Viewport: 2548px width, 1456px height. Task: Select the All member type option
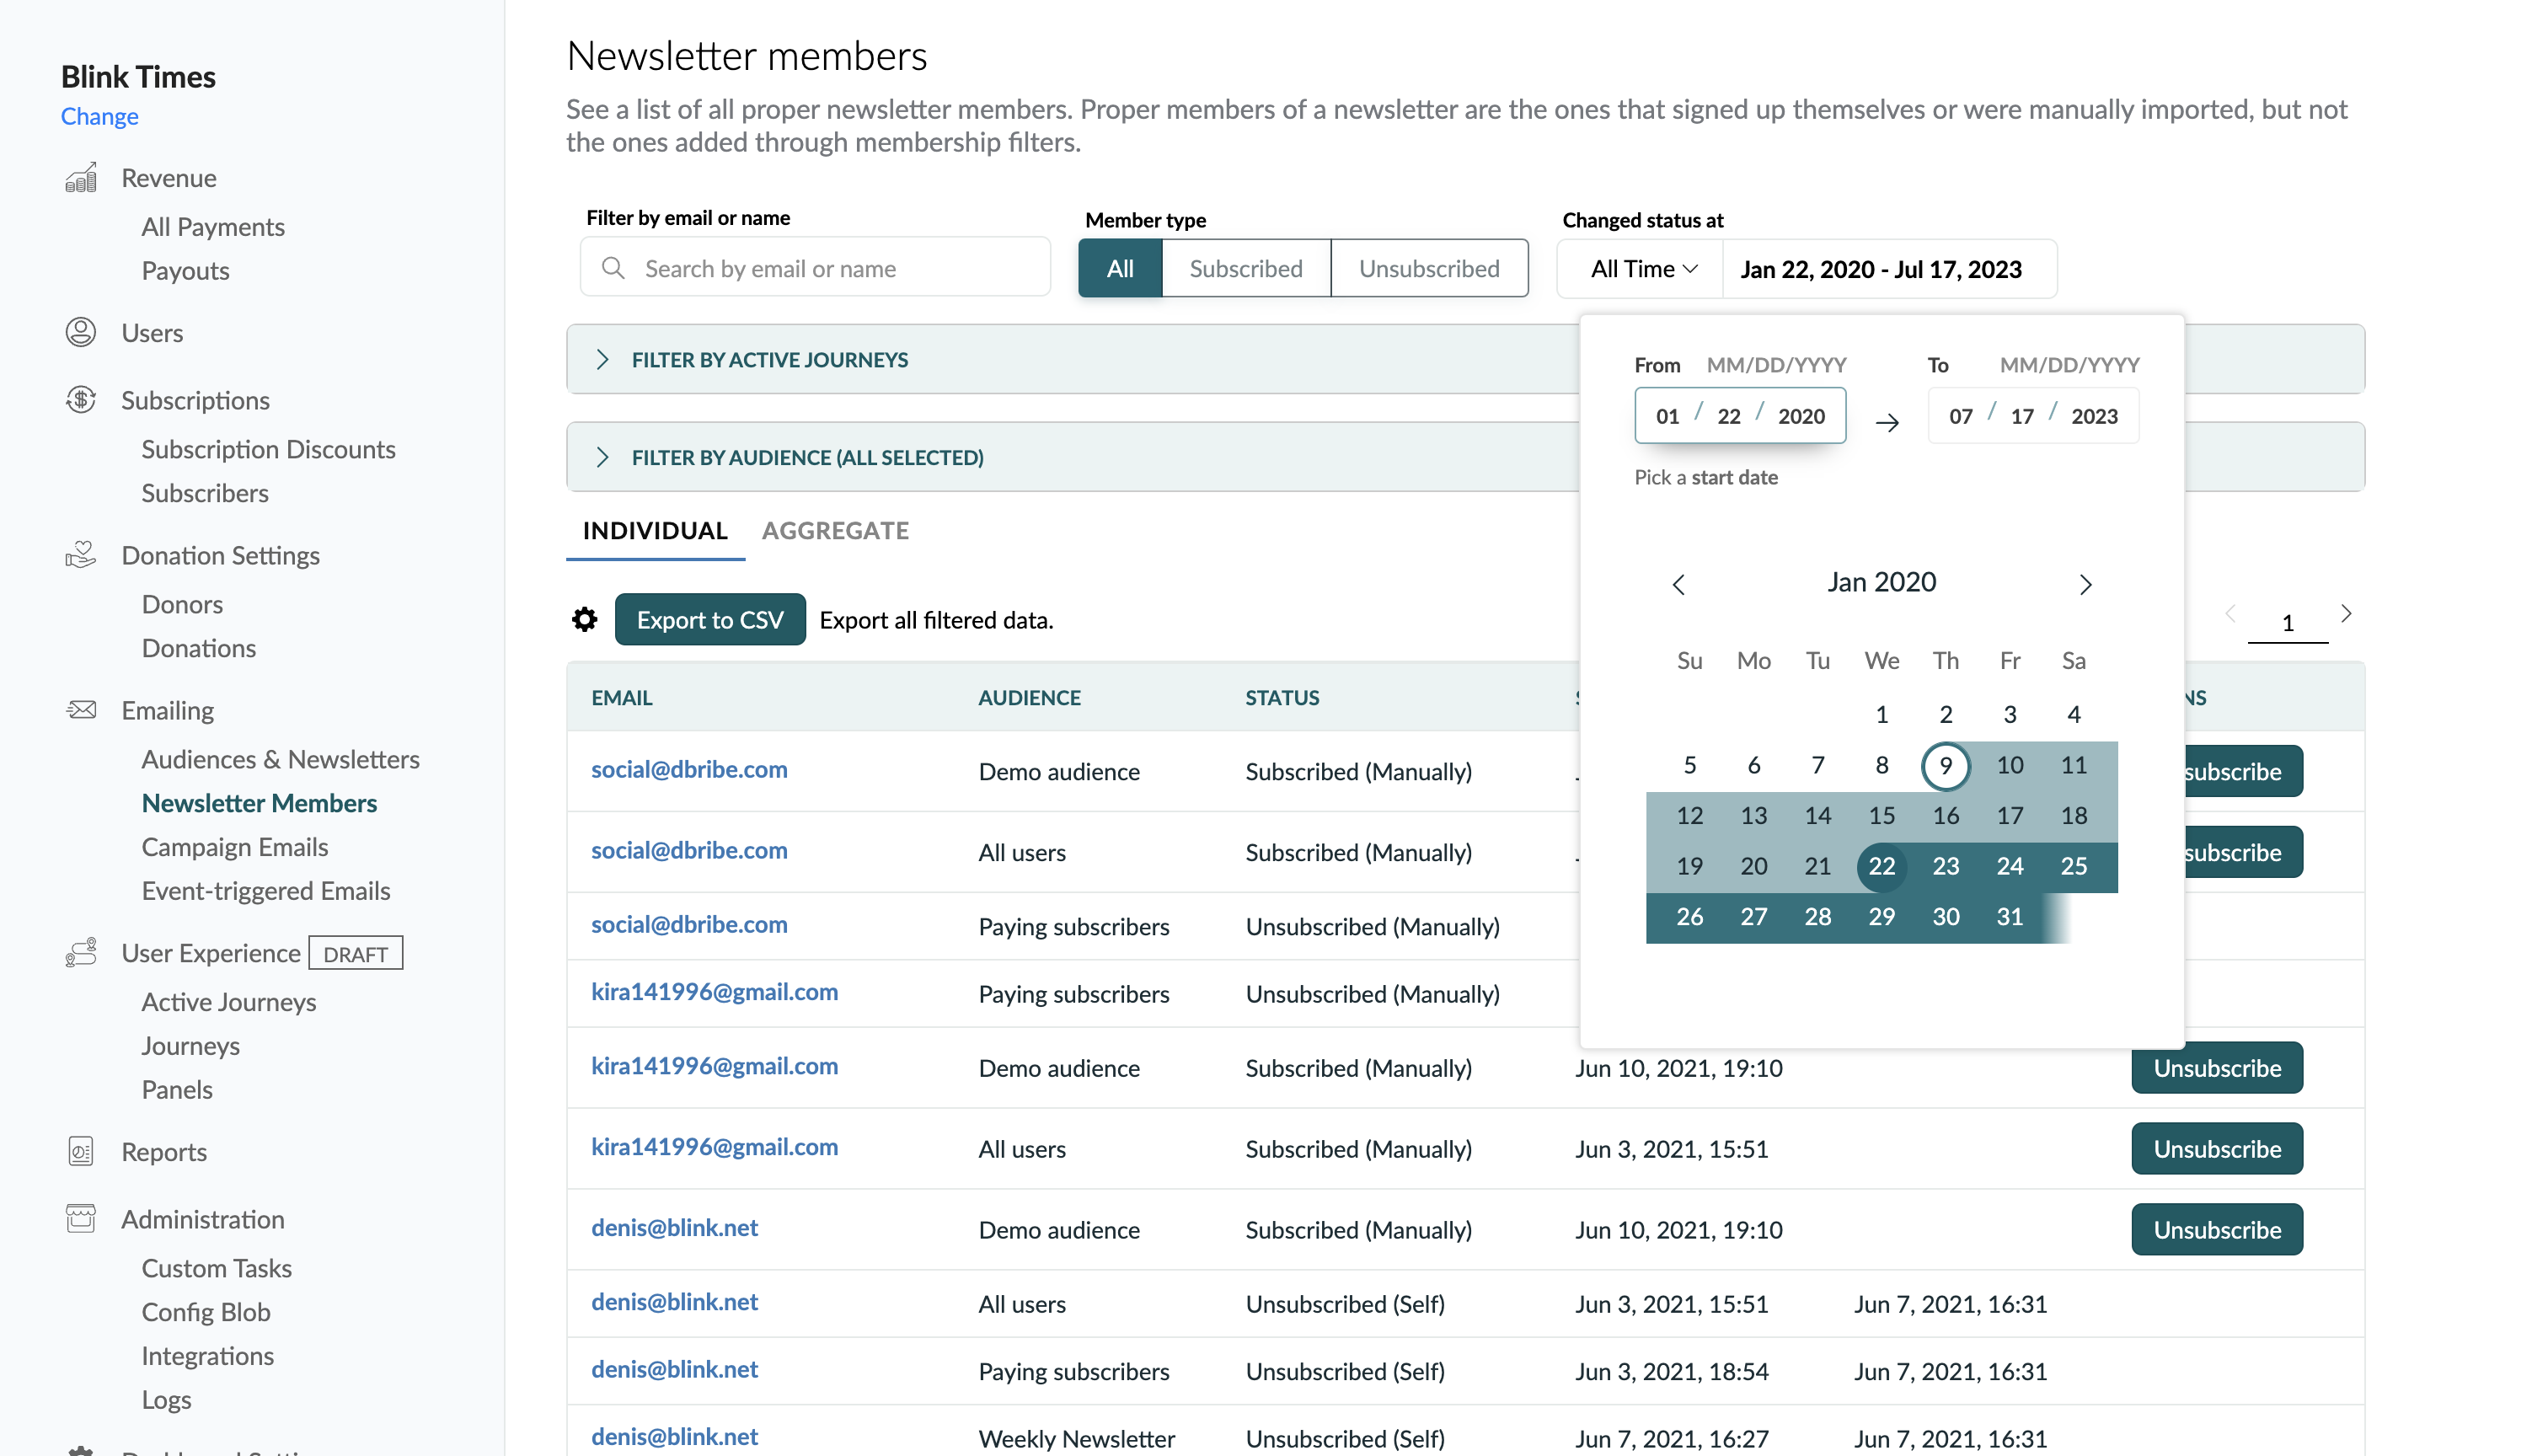coord(1119,268)
